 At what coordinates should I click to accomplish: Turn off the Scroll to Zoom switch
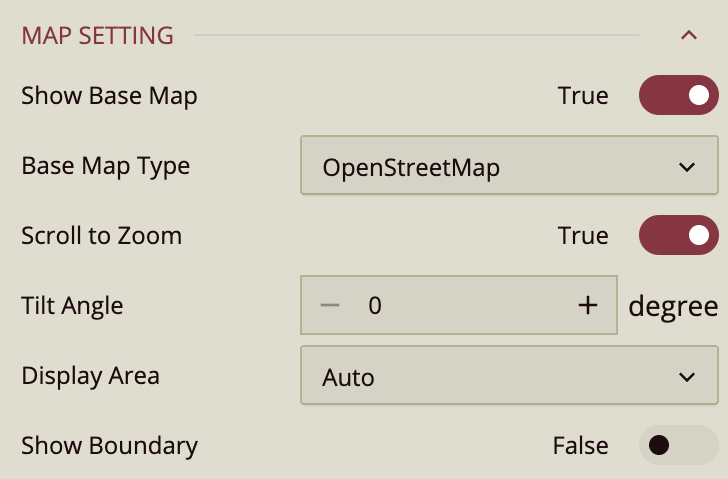click(x=678, y=236)
